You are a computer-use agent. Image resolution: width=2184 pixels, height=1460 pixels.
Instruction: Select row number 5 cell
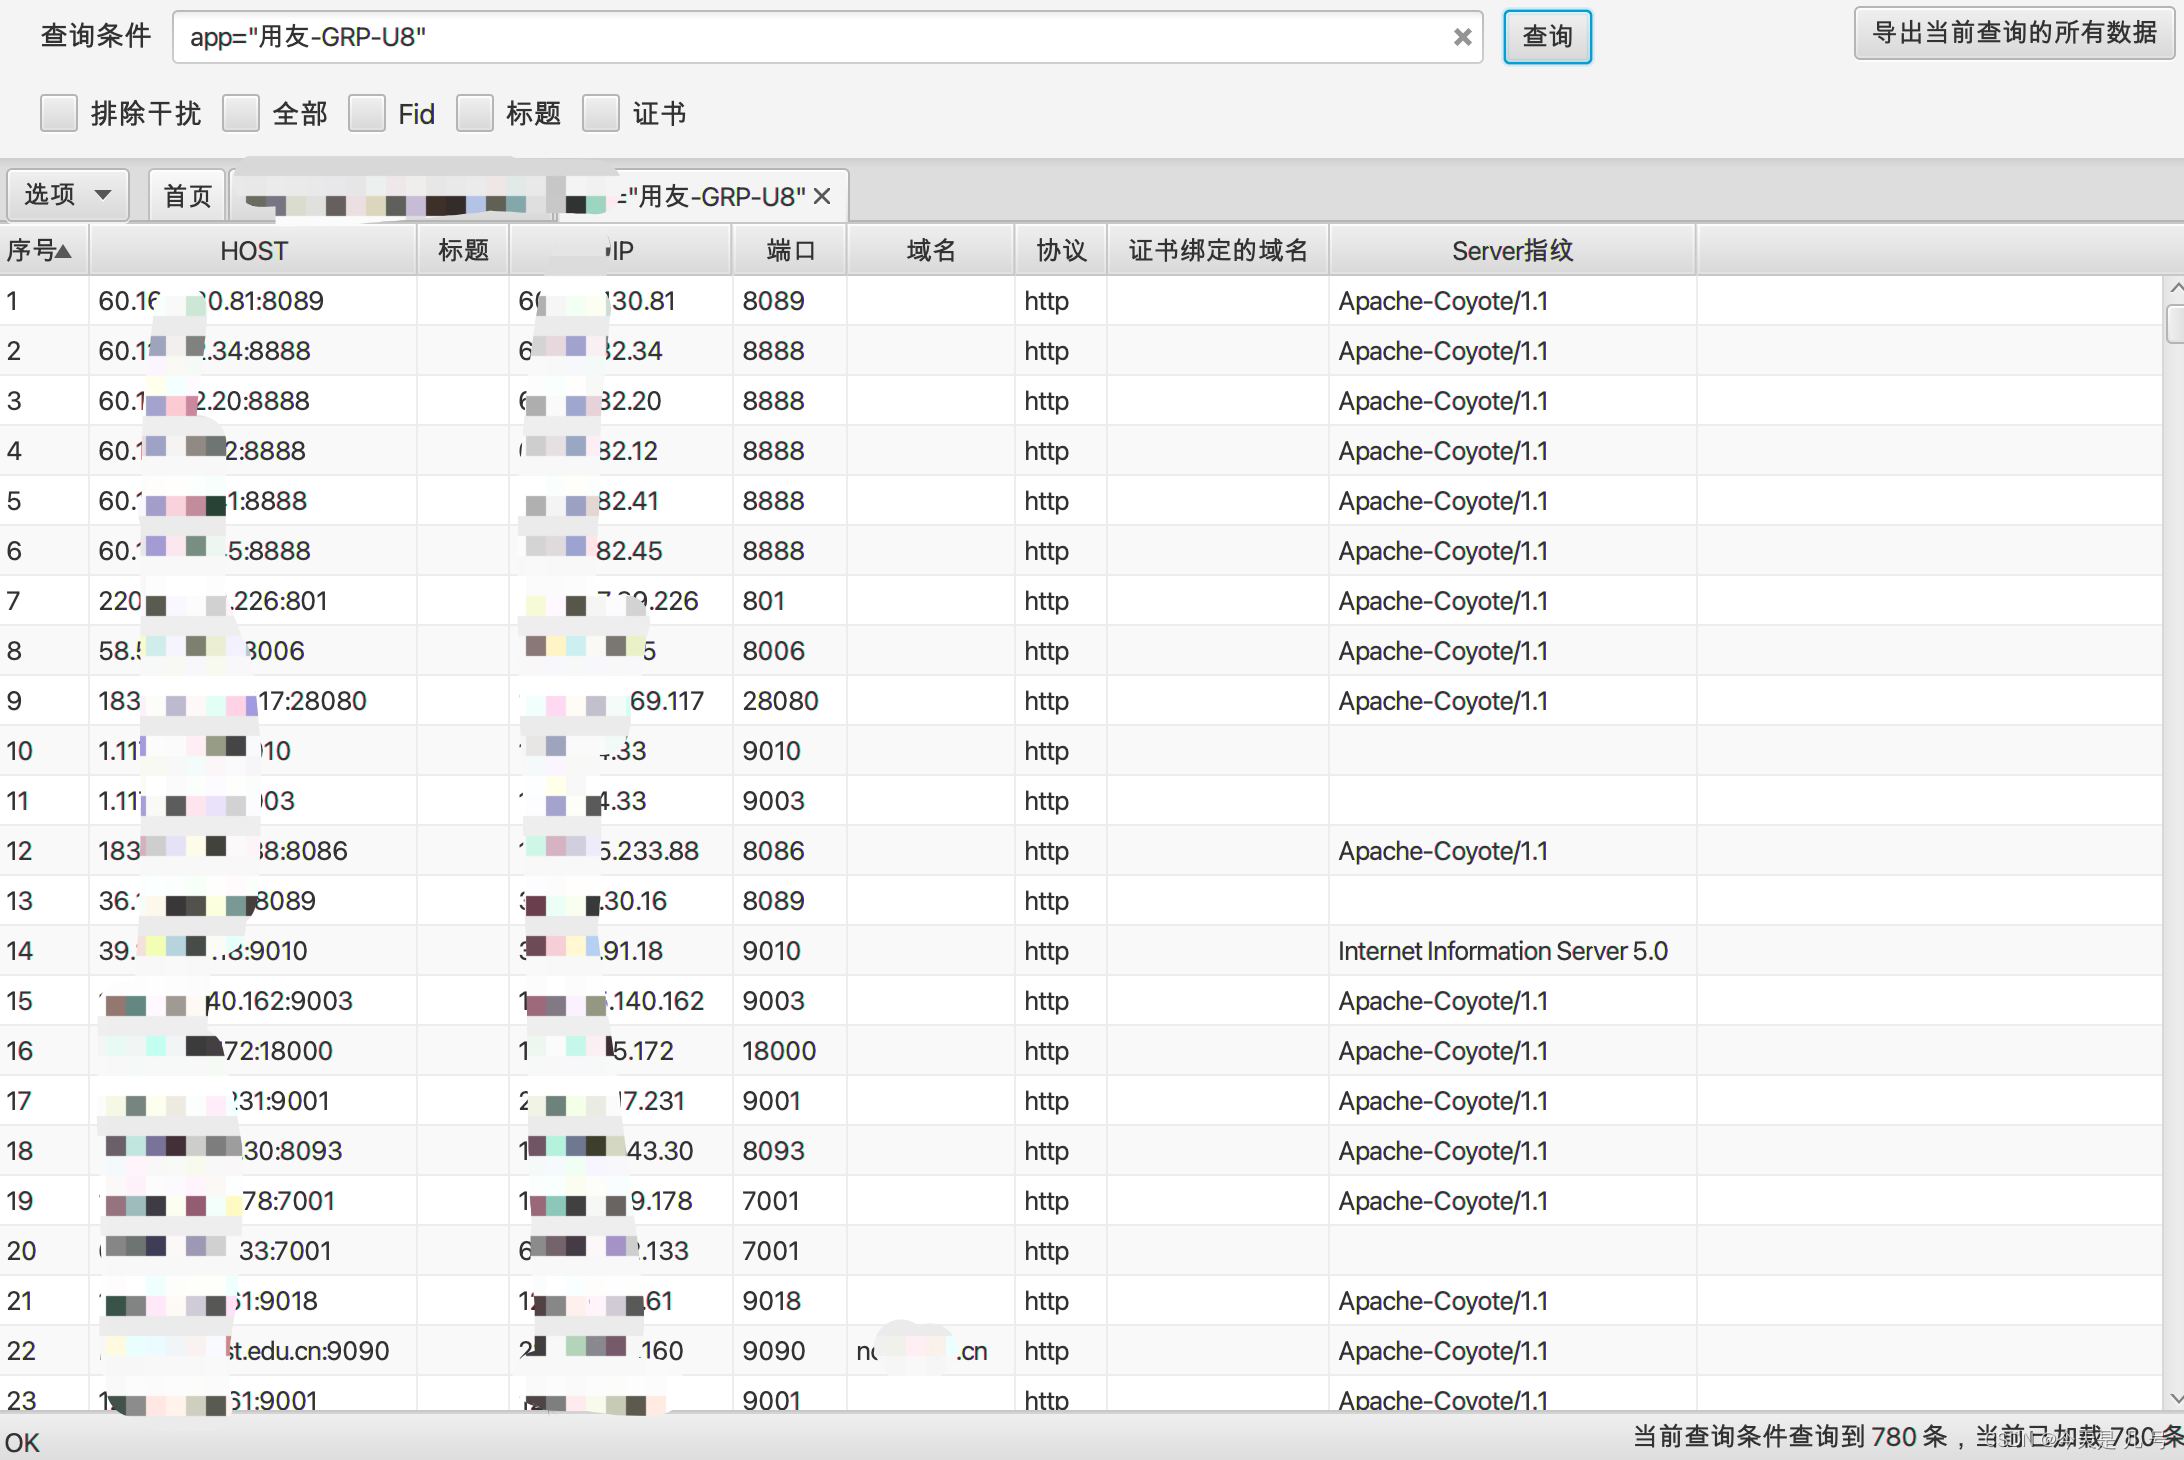click(44, 501)
